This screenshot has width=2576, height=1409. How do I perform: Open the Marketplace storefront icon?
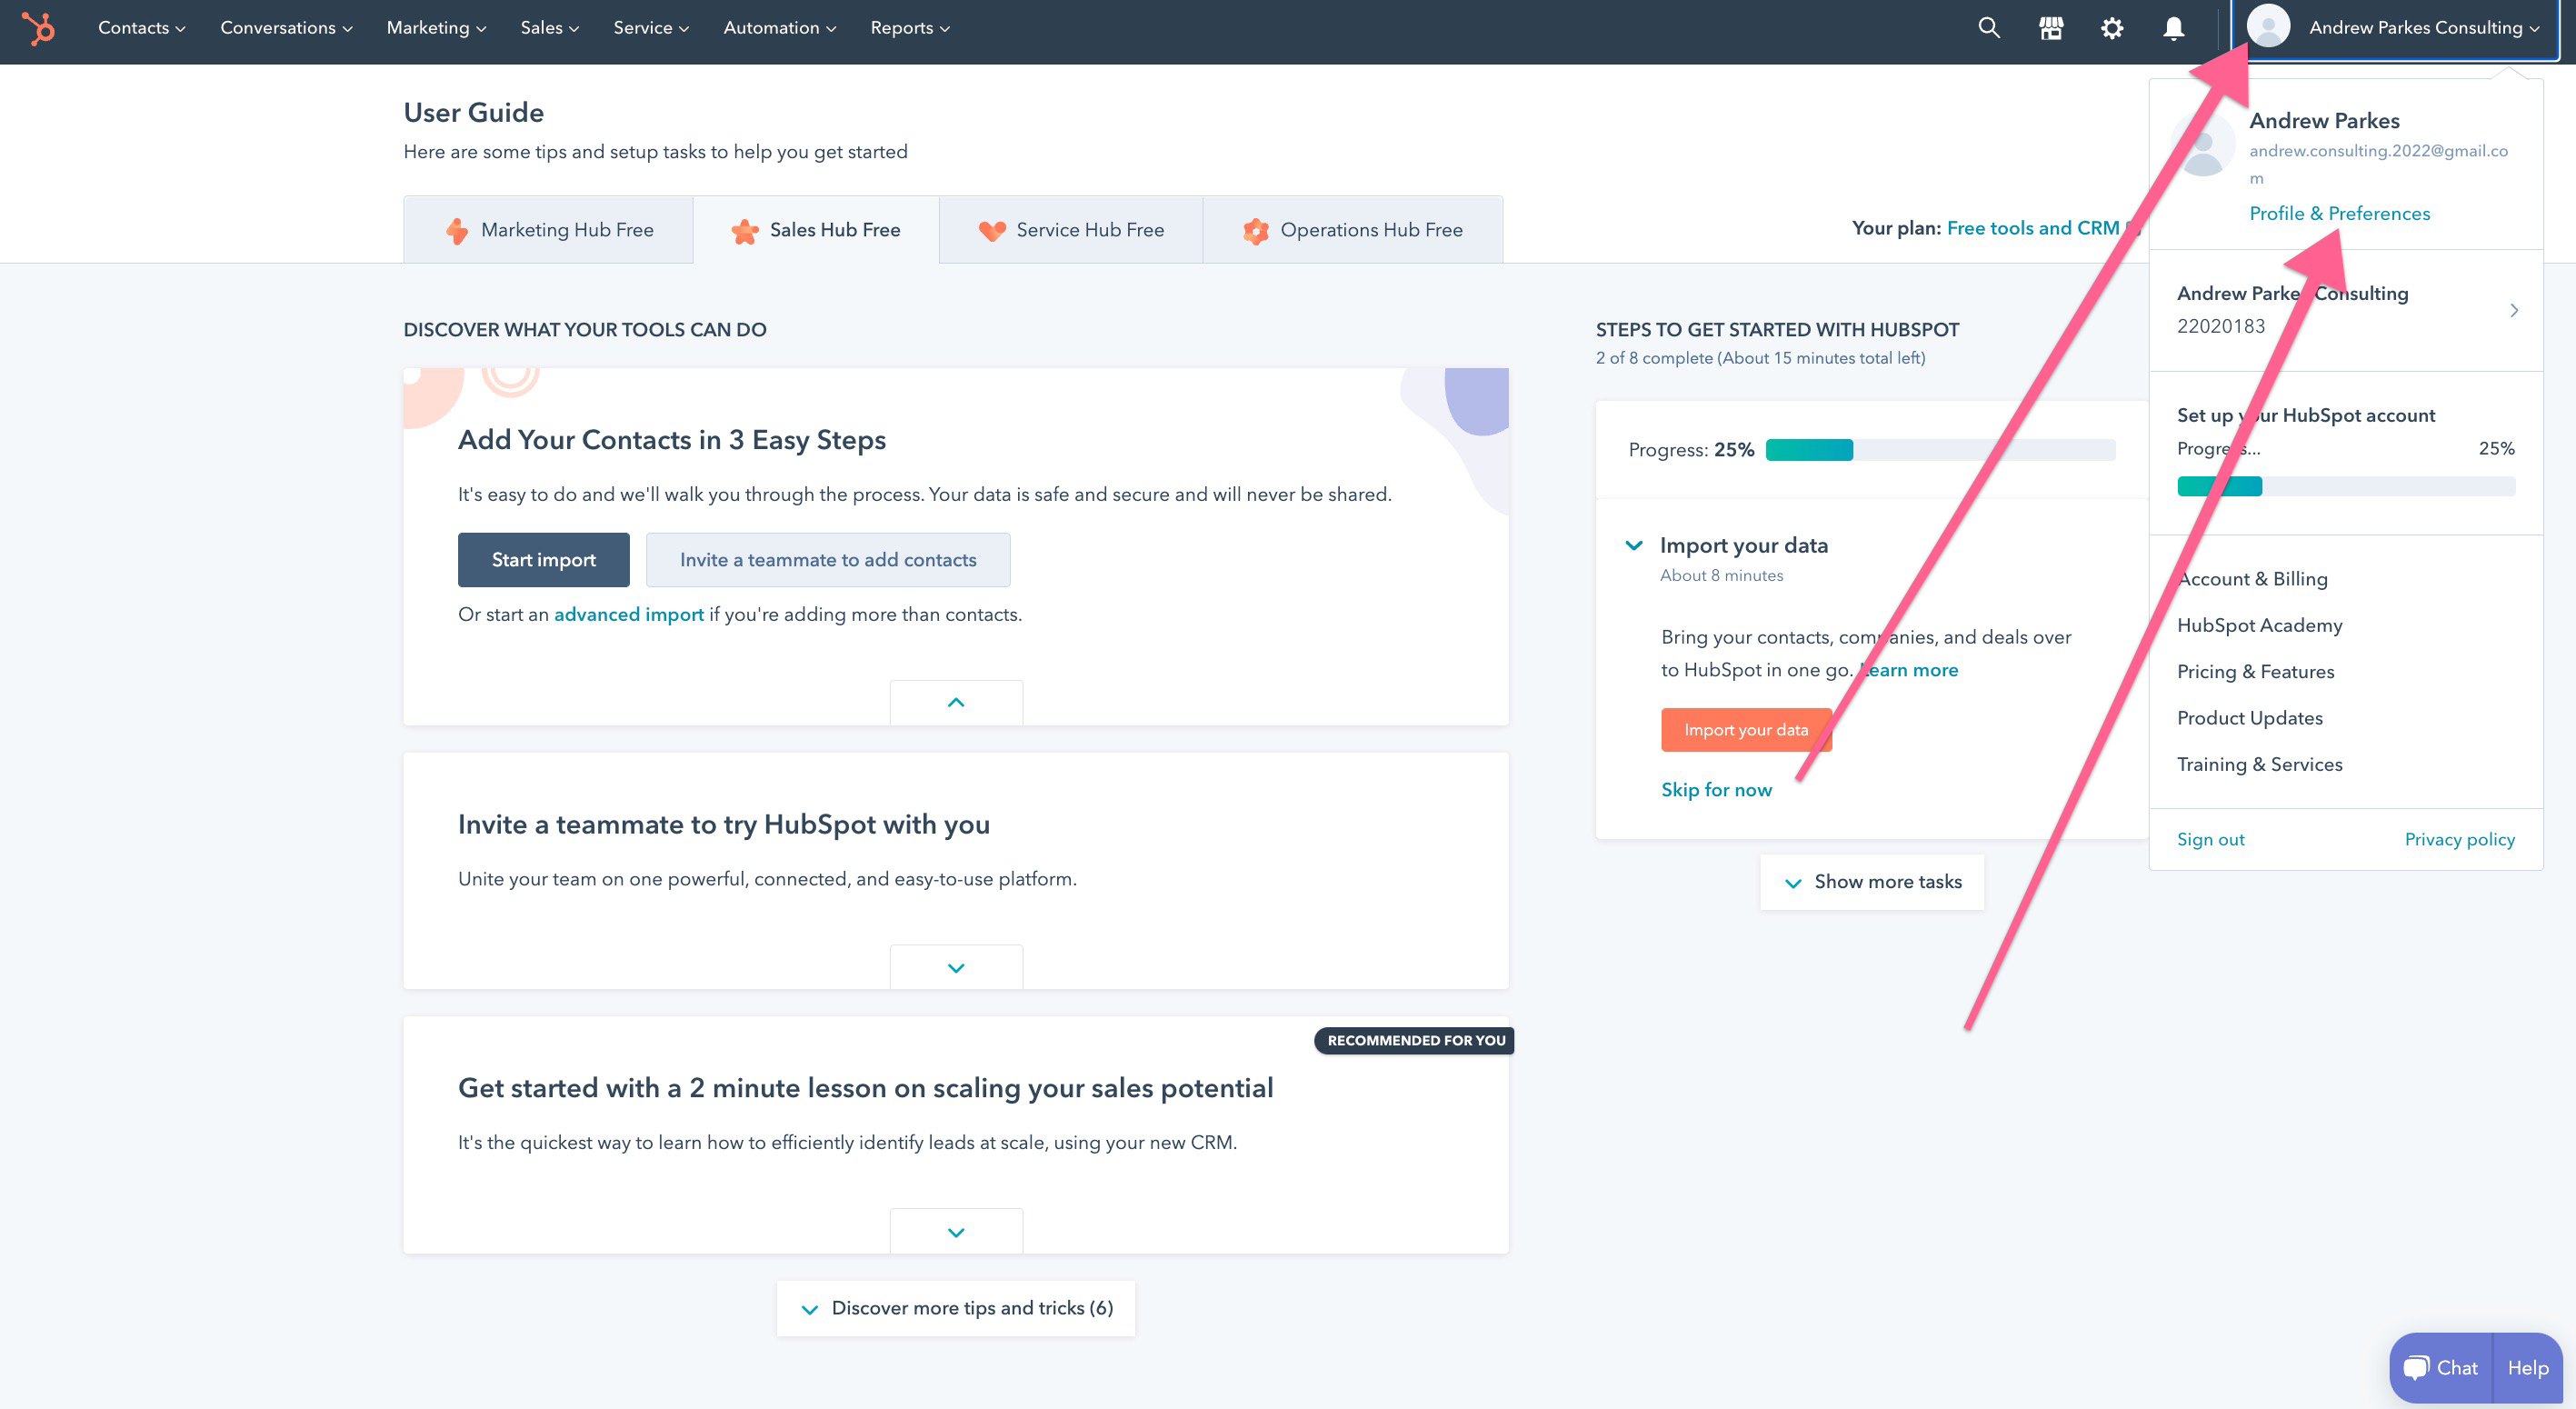pyautogui.click(x=2051, y=28)
